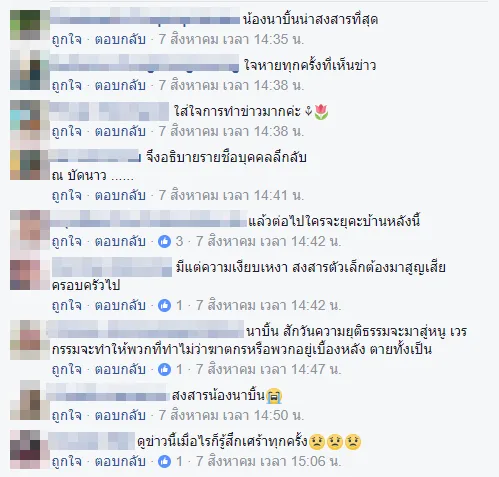Click the third sad emoji in the last comment

coord(353,442)
